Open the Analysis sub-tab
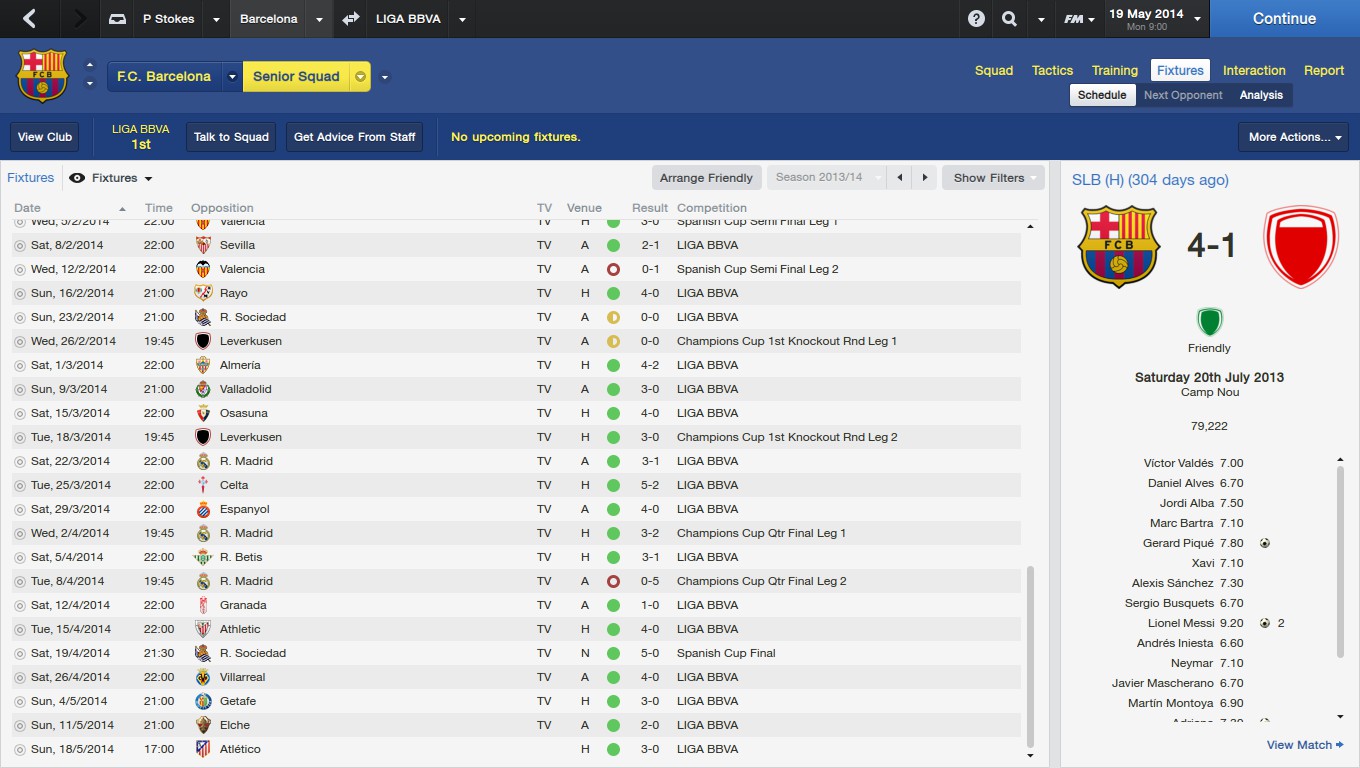Screen dimensions: 1360x768 coord(1260,95)
